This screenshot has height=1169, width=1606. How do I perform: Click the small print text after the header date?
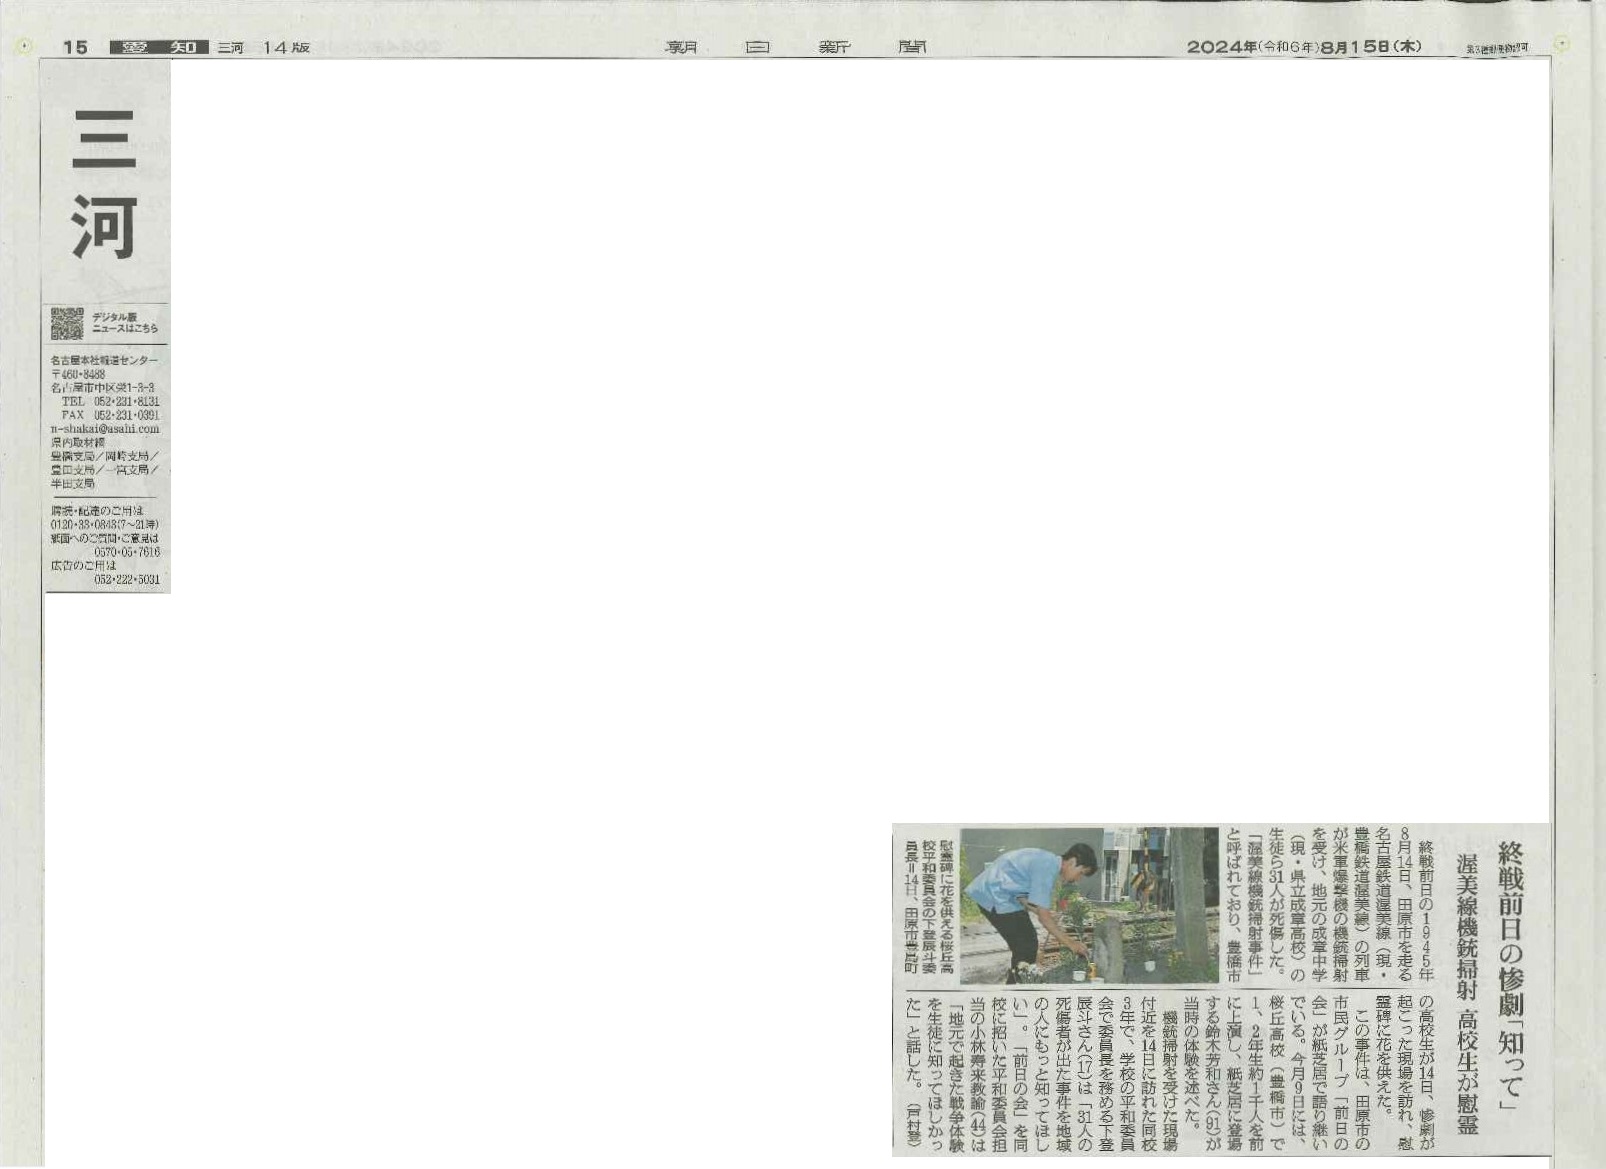1498,47
